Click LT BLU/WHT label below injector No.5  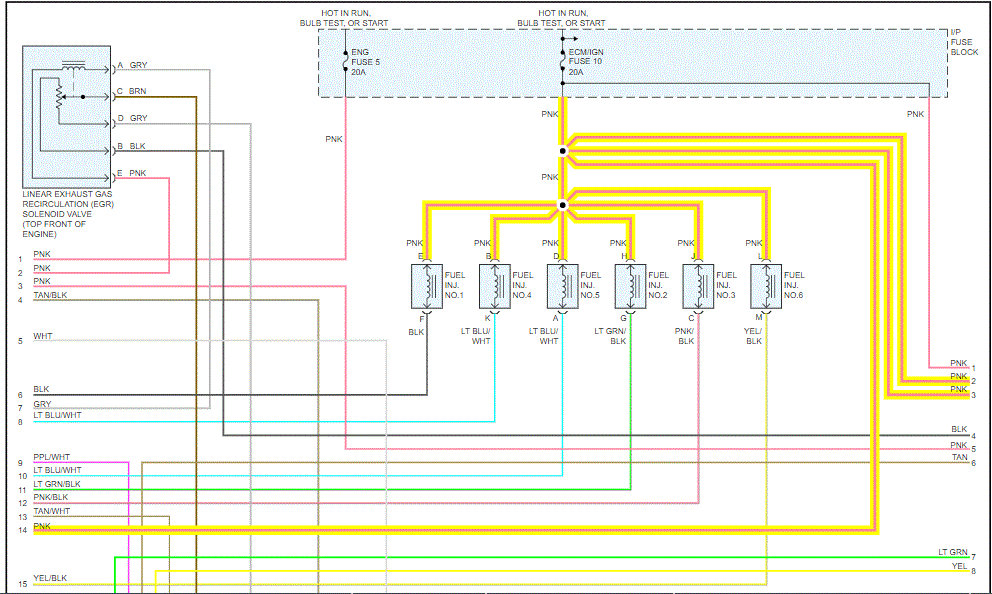click(543, 336)
